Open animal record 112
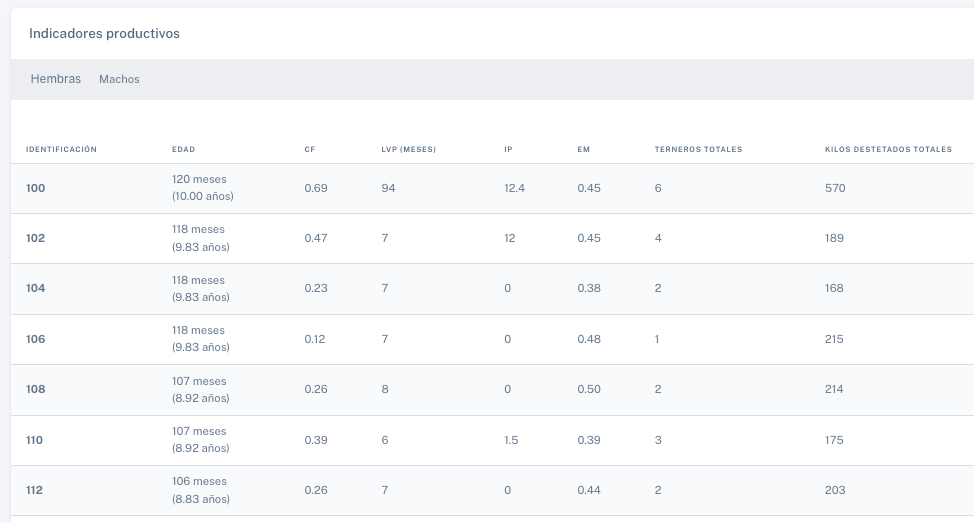The image size is (974, 523). [34, 490]
